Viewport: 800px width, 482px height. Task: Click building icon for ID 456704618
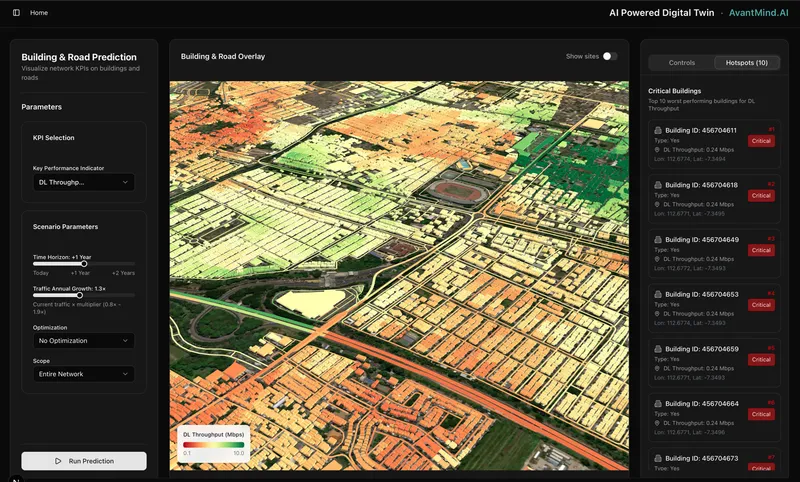pos(658,185)
